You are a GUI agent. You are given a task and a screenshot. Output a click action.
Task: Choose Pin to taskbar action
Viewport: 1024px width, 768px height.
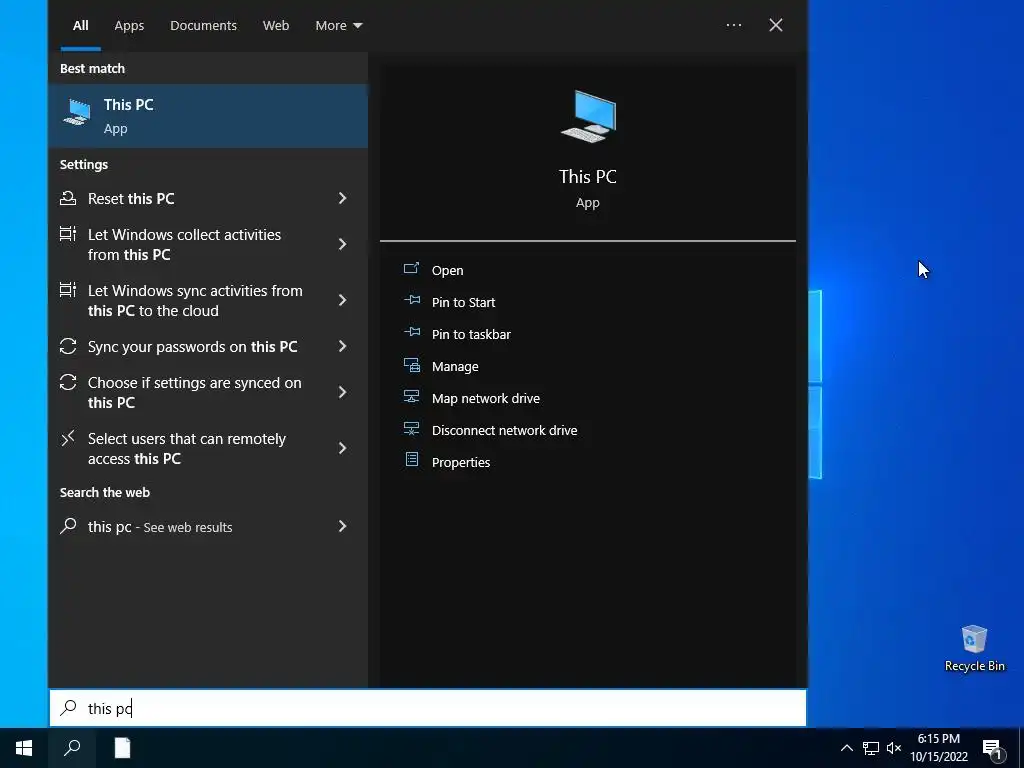[x=471, y=334]
